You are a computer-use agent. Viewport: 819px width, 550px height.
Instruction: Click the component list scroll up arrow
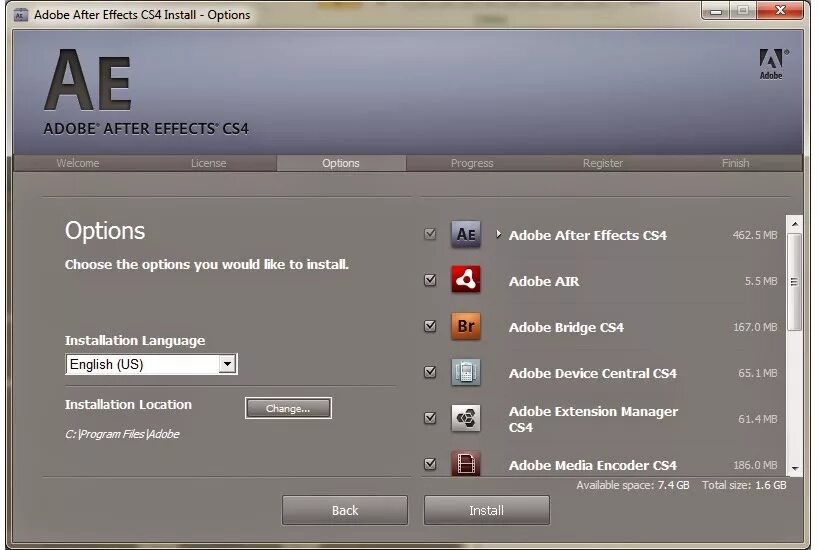794,224
